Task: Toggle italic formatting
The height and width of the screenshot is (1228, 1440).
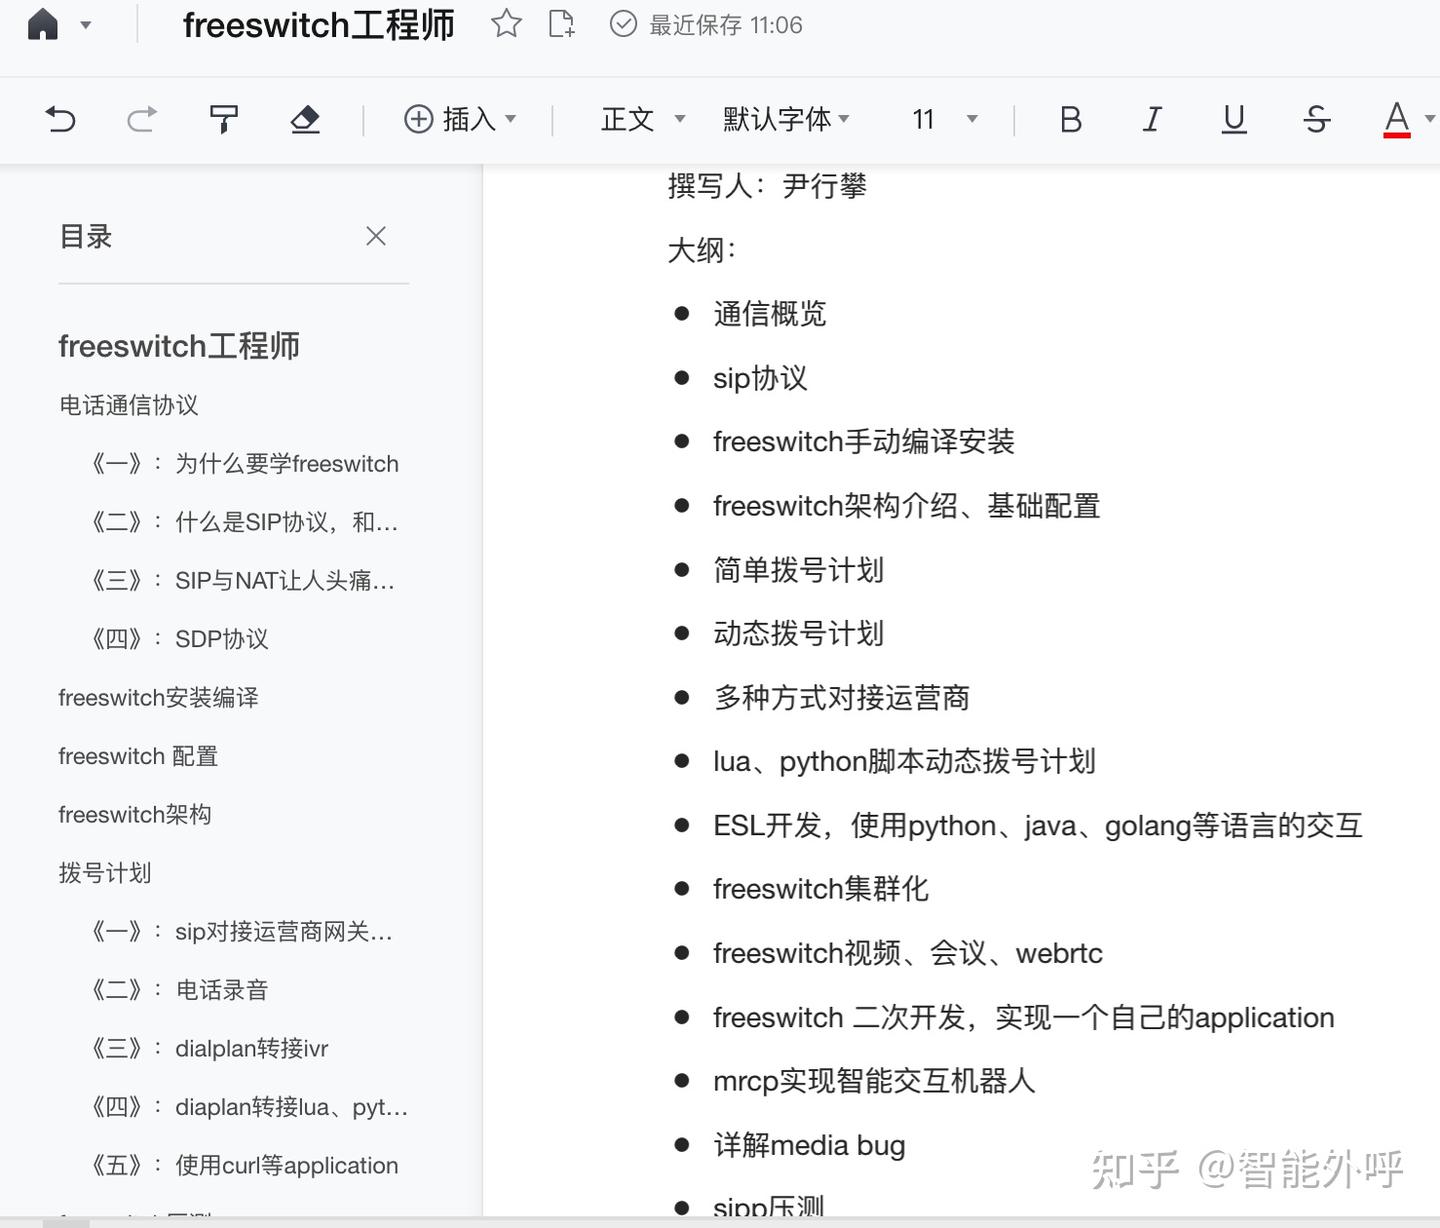Action: coord(1152,119)
